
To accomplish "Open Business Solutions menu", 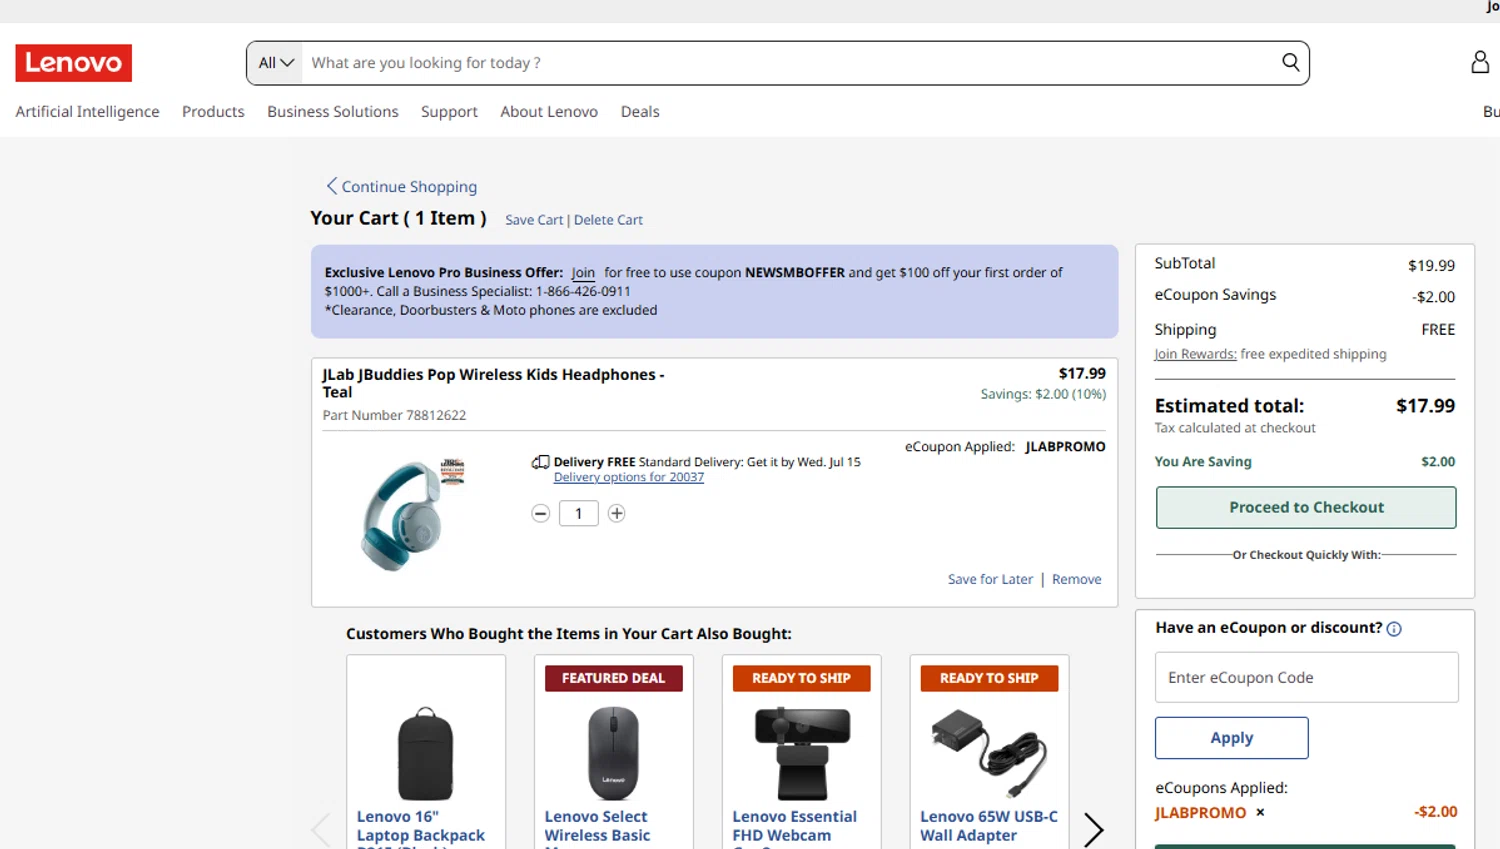I will click(x=333, y=111).
